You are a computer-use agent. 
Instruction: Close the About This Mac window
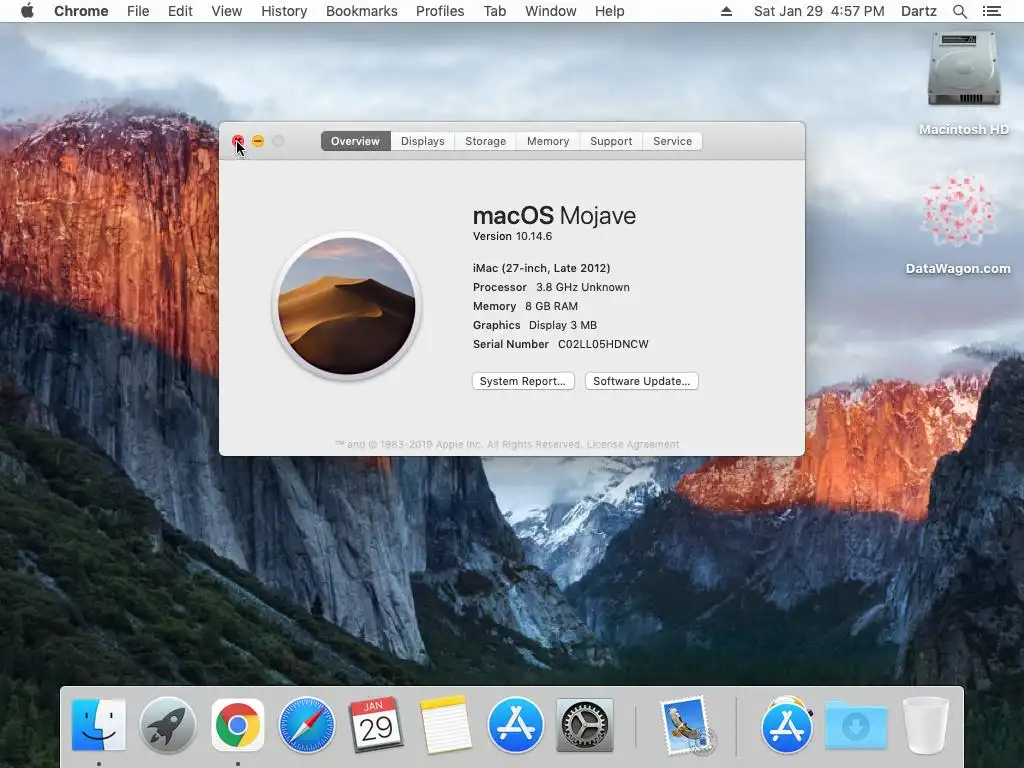click(x=238, y=141)
